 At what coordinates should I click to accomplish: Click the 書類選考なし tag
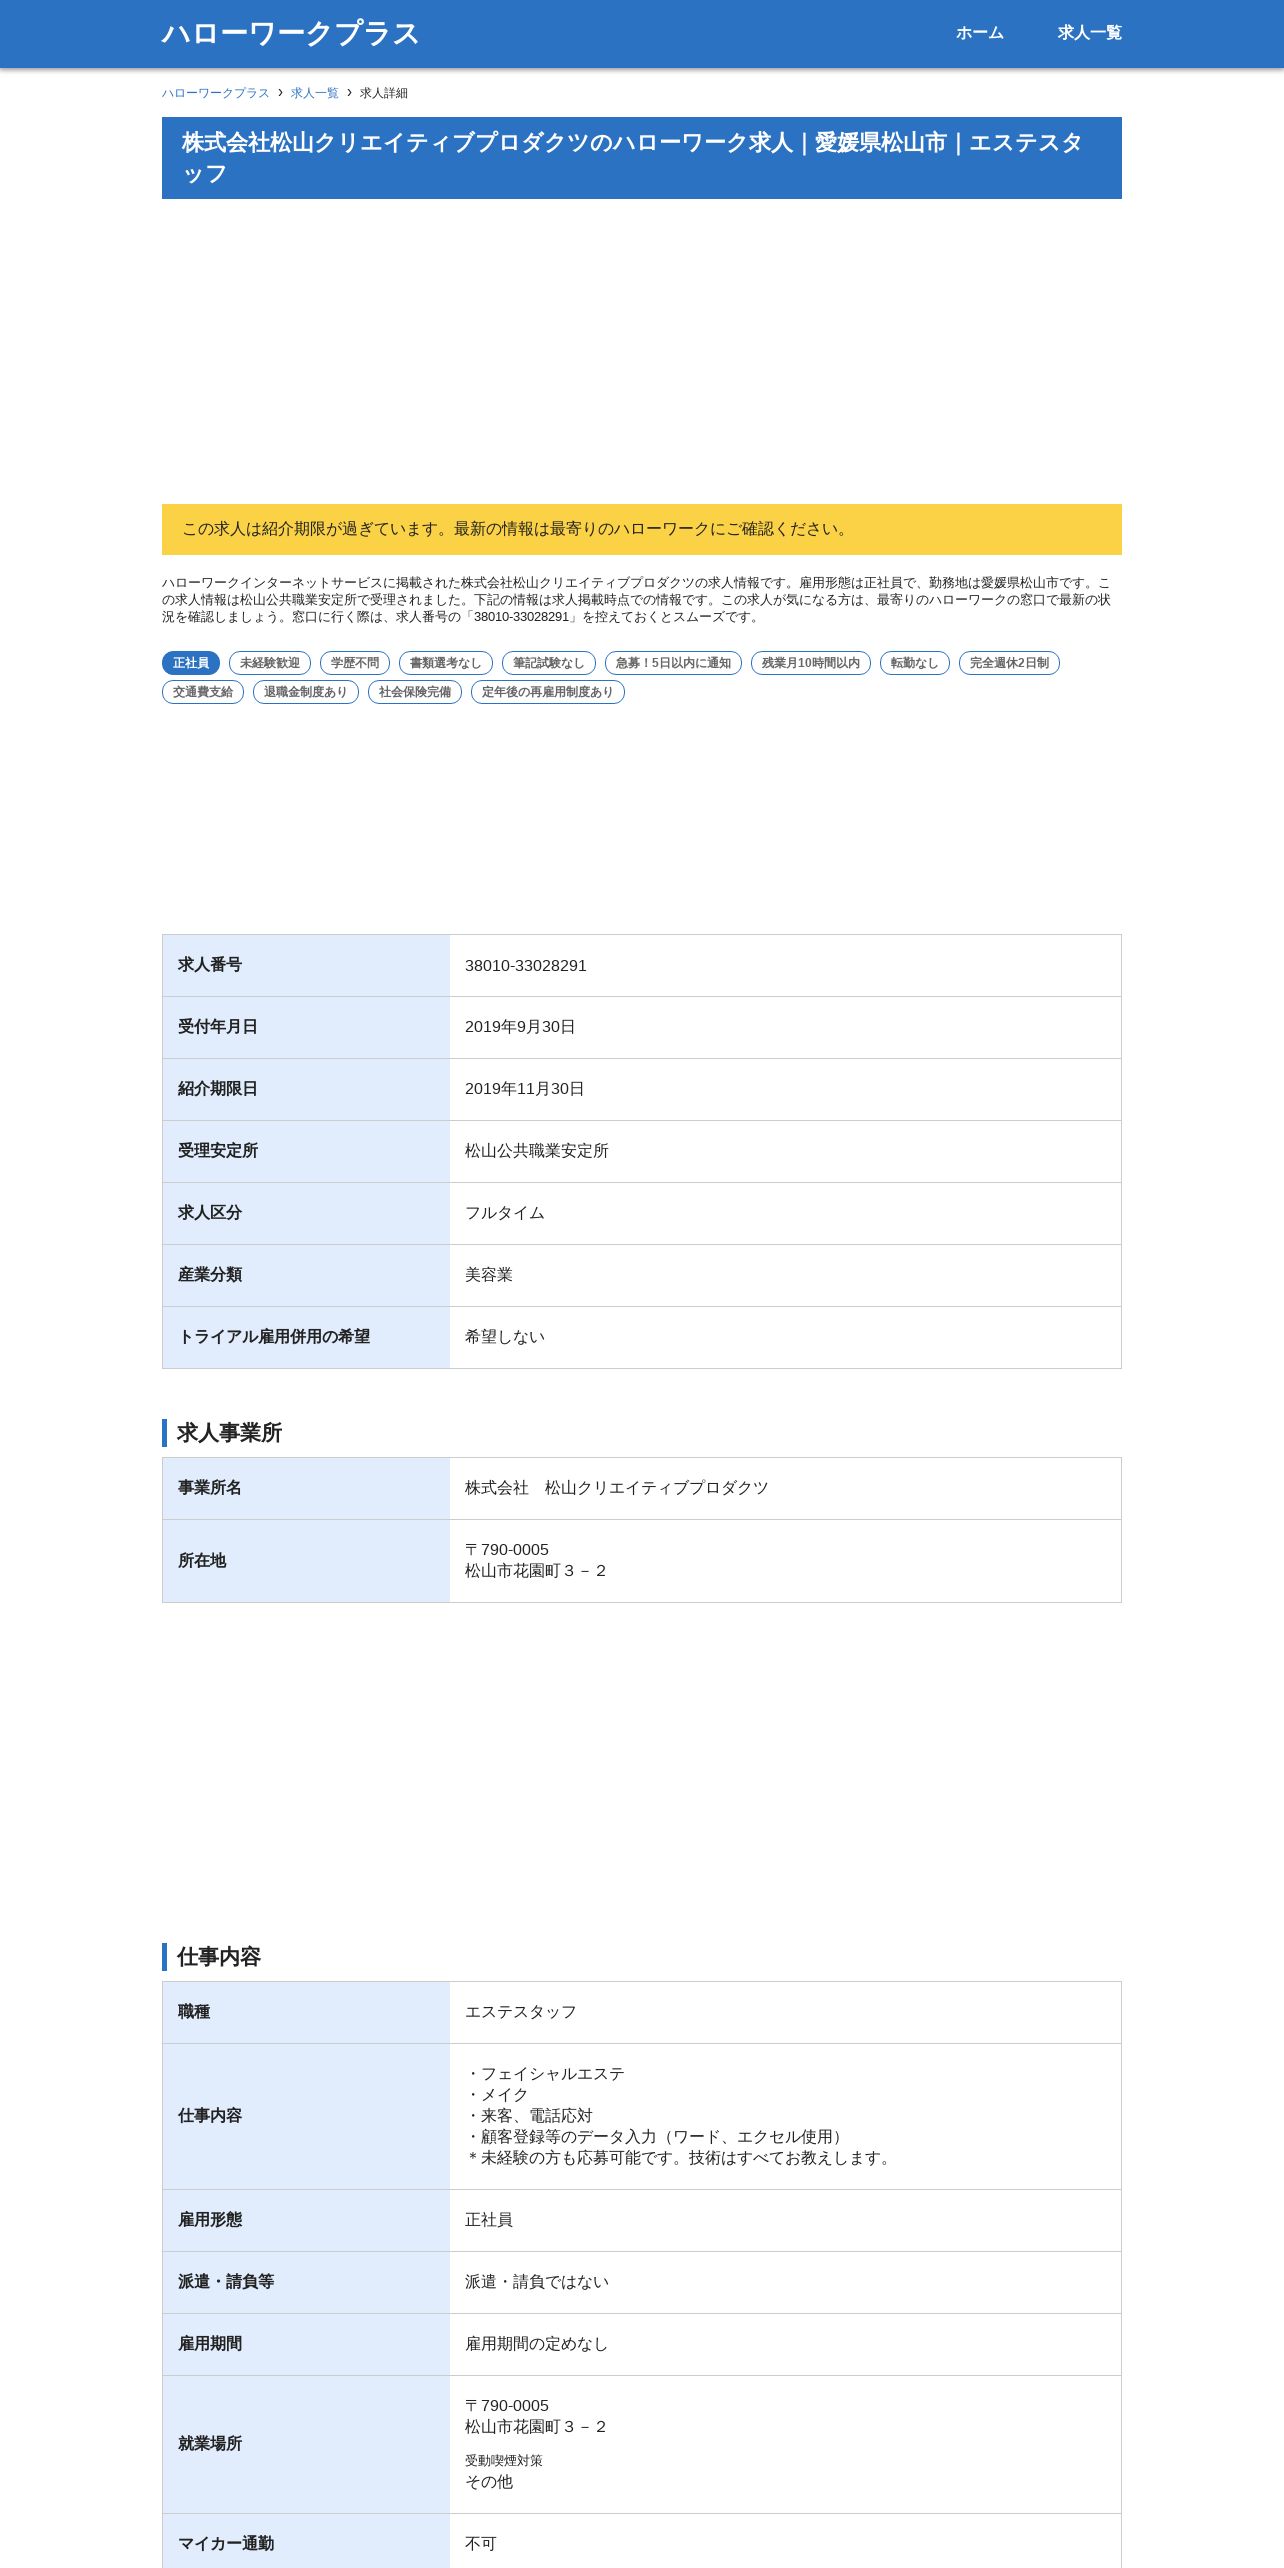pos(446,663)
